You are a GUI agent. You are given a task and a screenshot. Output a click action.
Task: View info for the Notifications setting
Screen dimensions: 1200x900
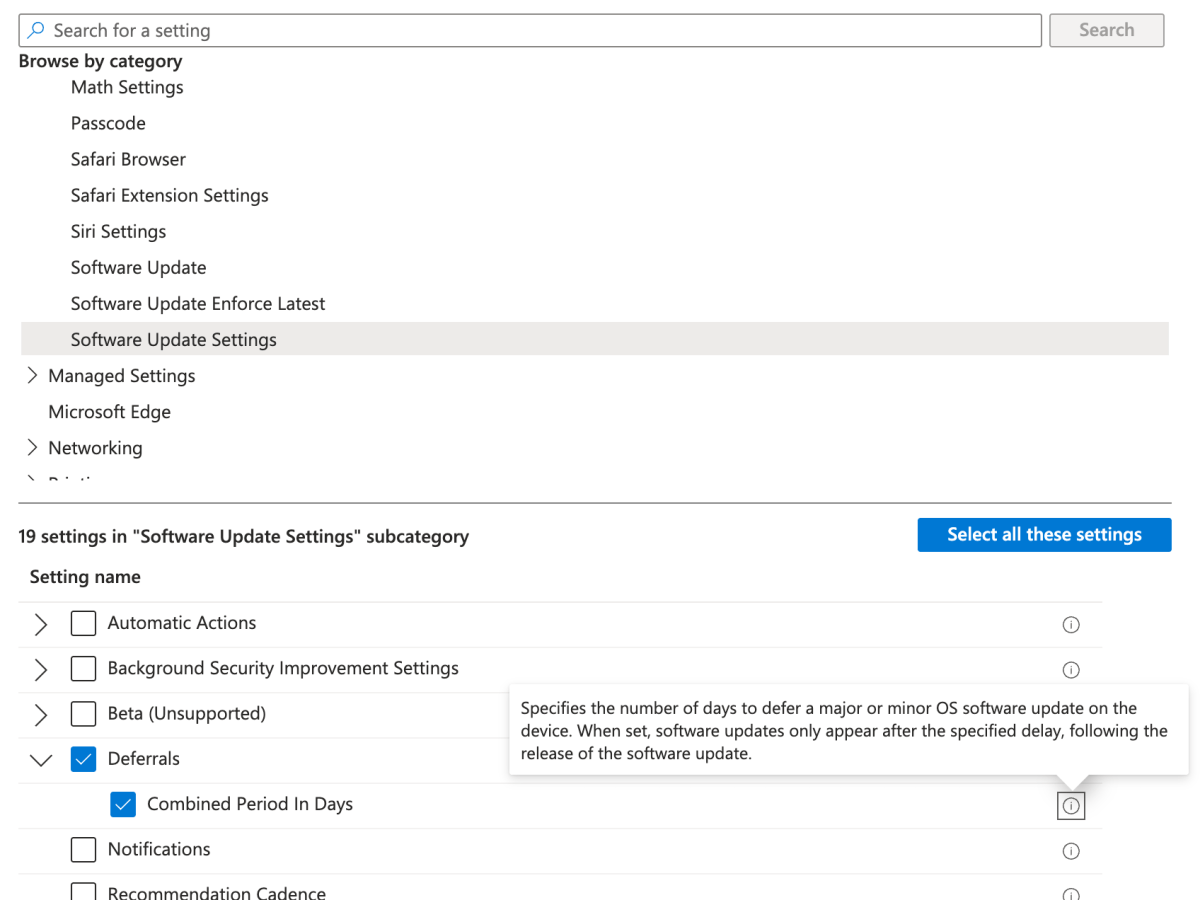click(x=1071, y=850)
